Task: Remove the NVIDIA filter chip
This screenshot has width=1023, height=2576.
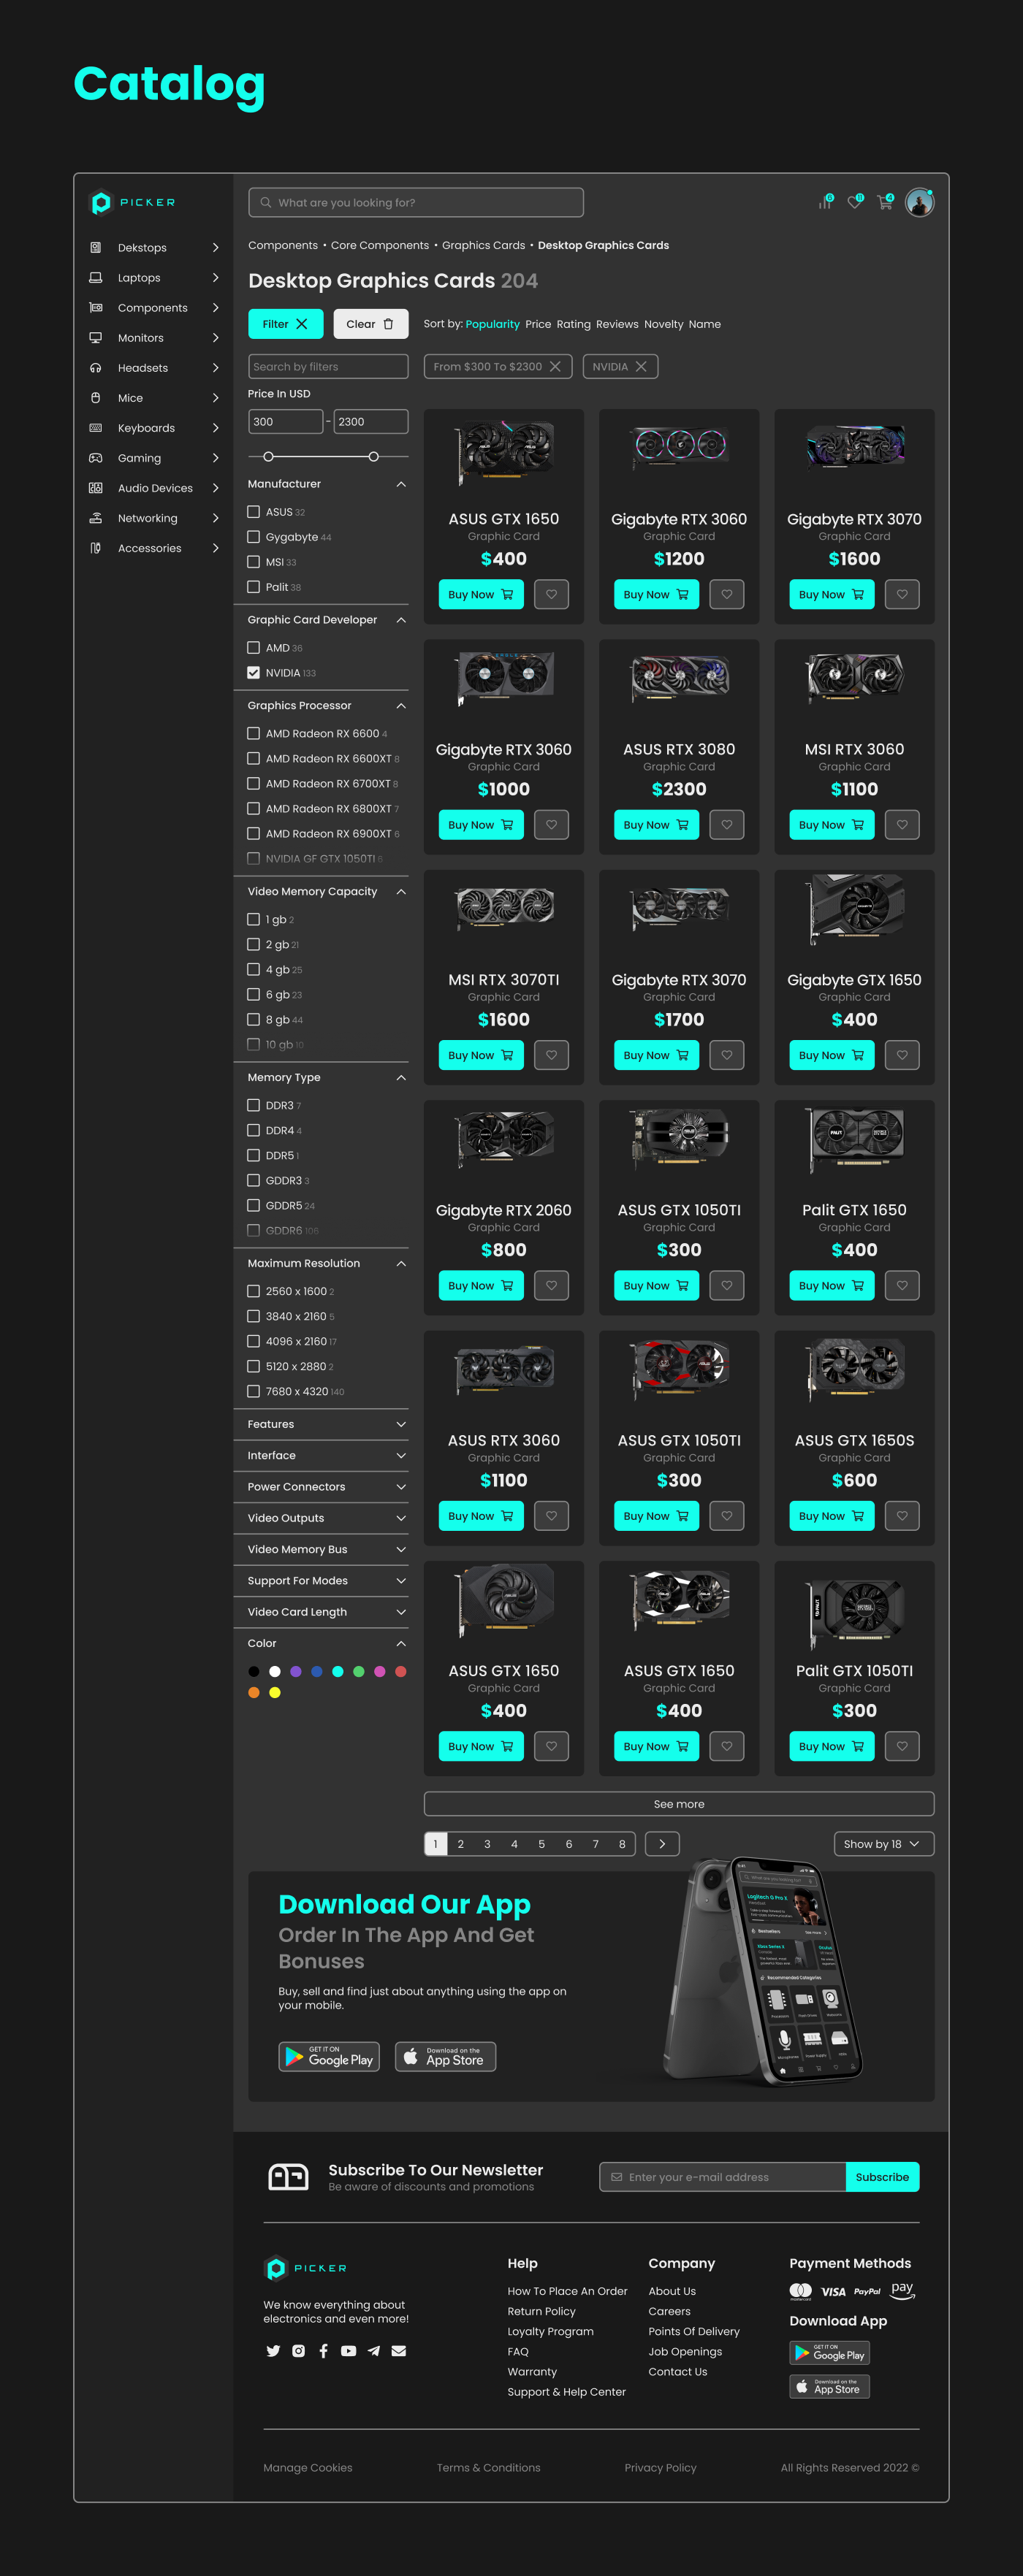Action: [x=641, y=366]
